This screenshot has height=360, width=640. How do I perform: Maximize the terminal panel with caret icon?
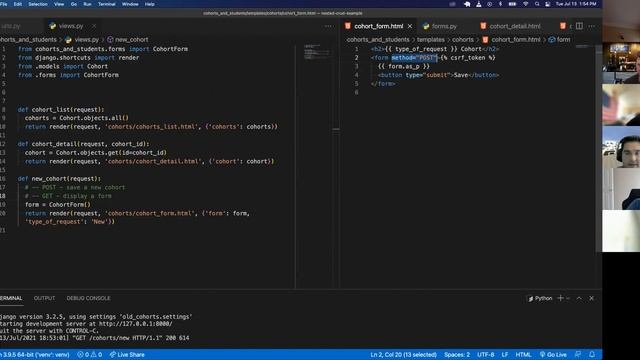[579, 298]
